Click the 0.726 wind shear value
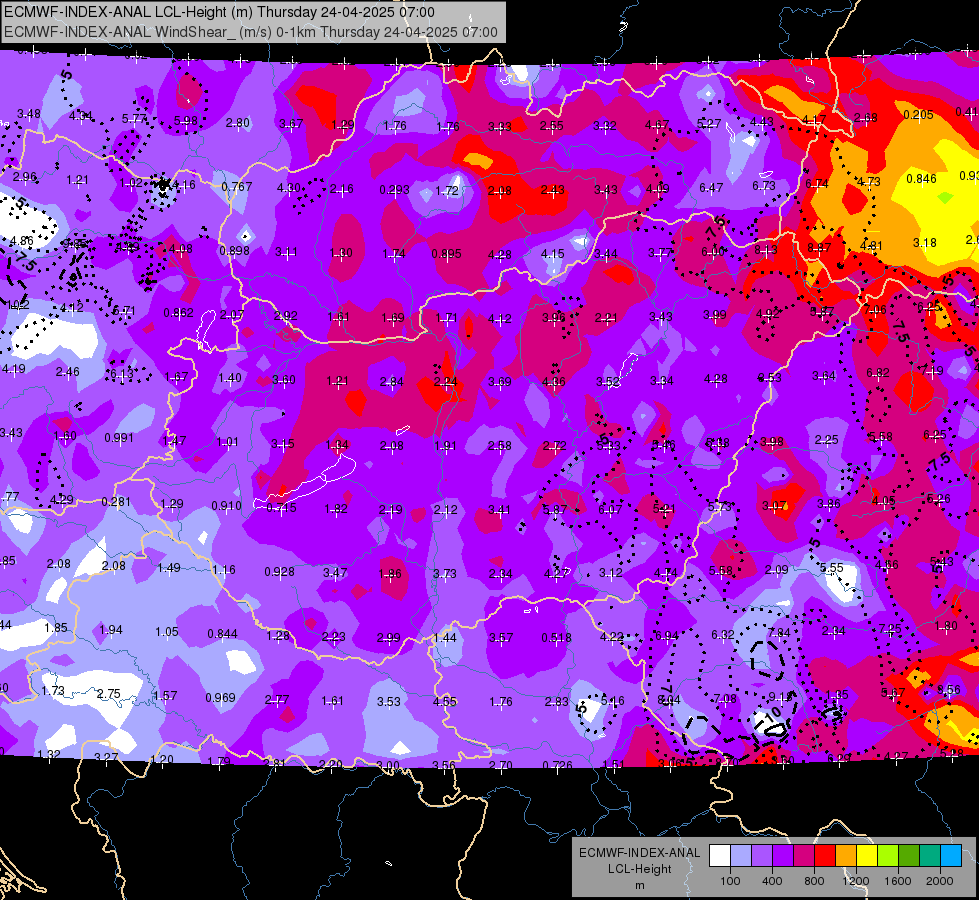979x900 pixels. click(558, 765)
